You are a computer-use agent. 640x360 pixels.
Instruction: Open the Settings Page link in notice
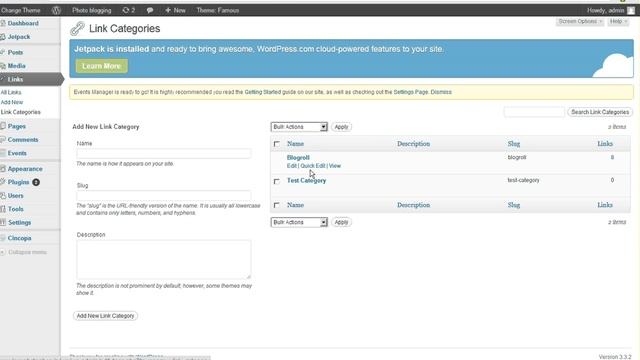(x=411, y=92)
